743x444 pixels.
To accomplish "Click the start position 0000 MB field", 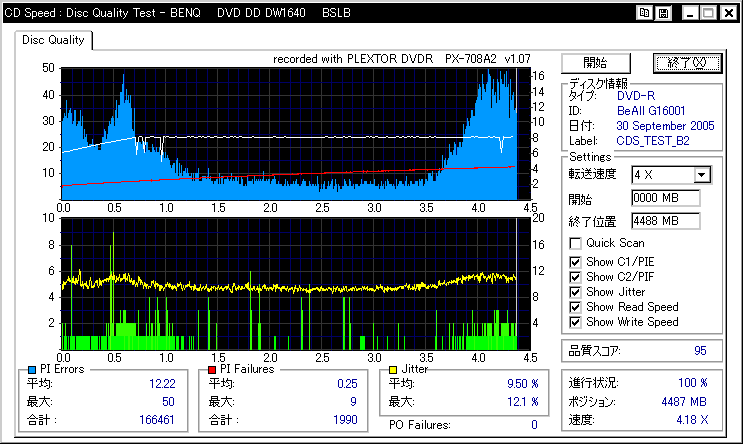I will coord(665,198).
